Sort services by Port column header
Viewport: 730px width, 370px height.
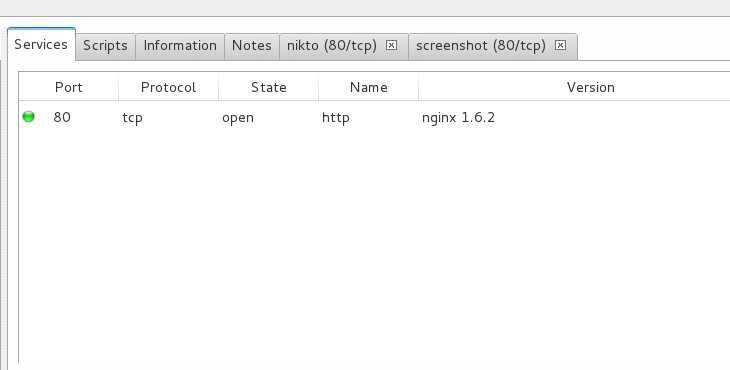[68, 87]
